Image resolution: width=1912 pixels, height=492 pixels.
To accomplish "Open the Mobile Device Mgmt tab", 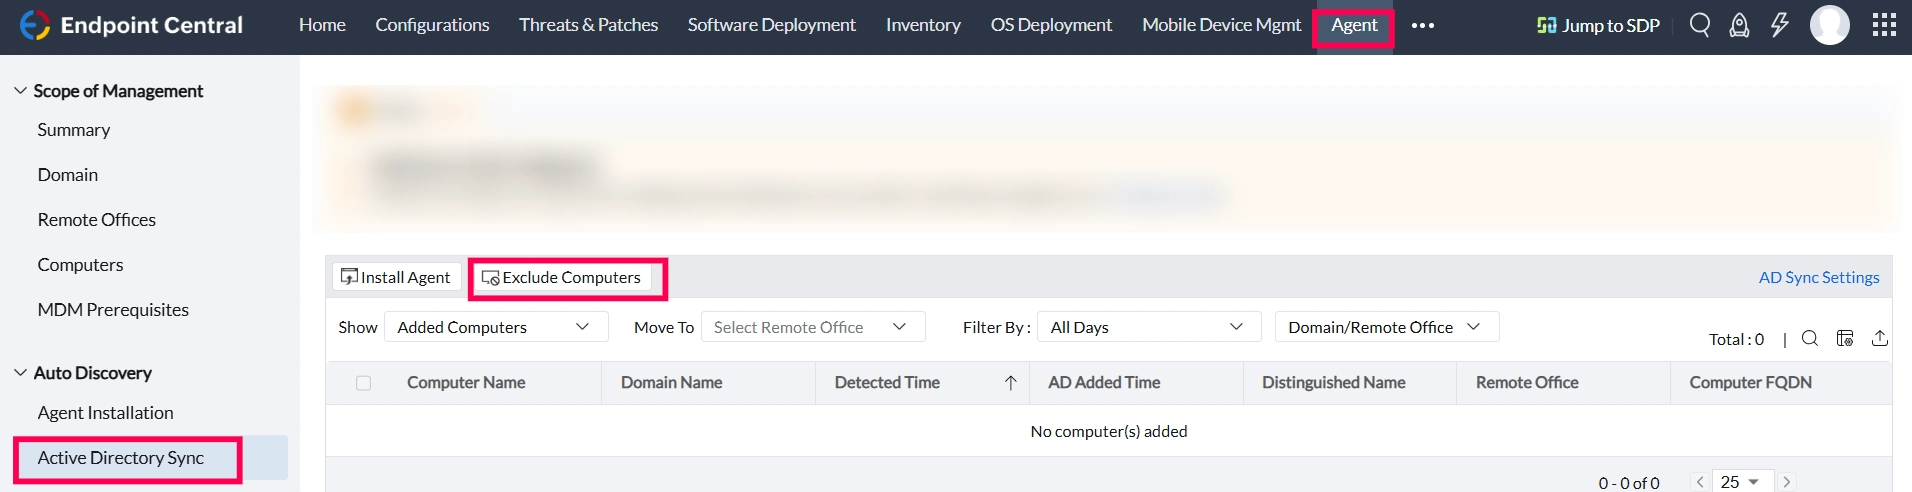I will click(x=1221, y=25).
